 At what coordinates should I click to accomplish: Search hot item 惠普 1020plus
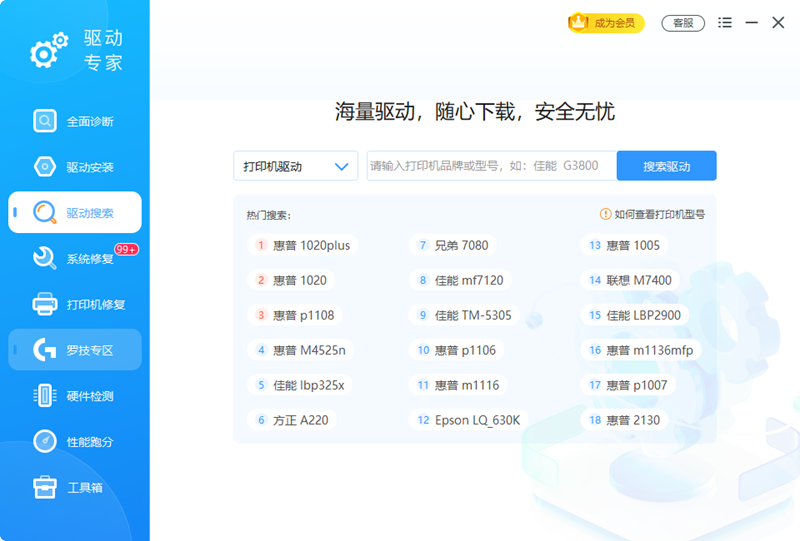pos(303,245)
